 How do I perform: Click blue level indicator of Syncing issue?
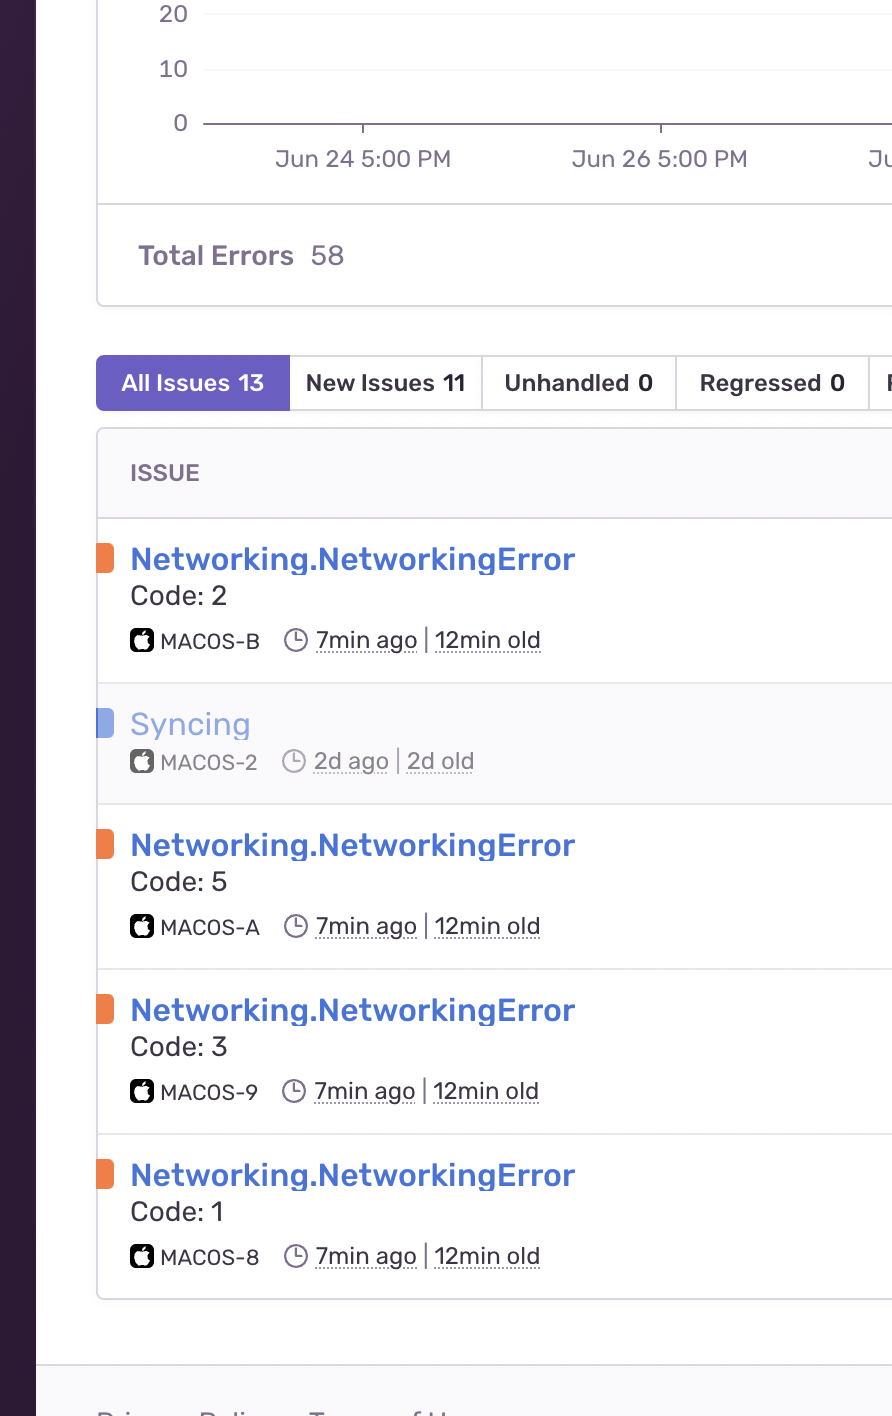pyautogui.click(x=105, y=723)
